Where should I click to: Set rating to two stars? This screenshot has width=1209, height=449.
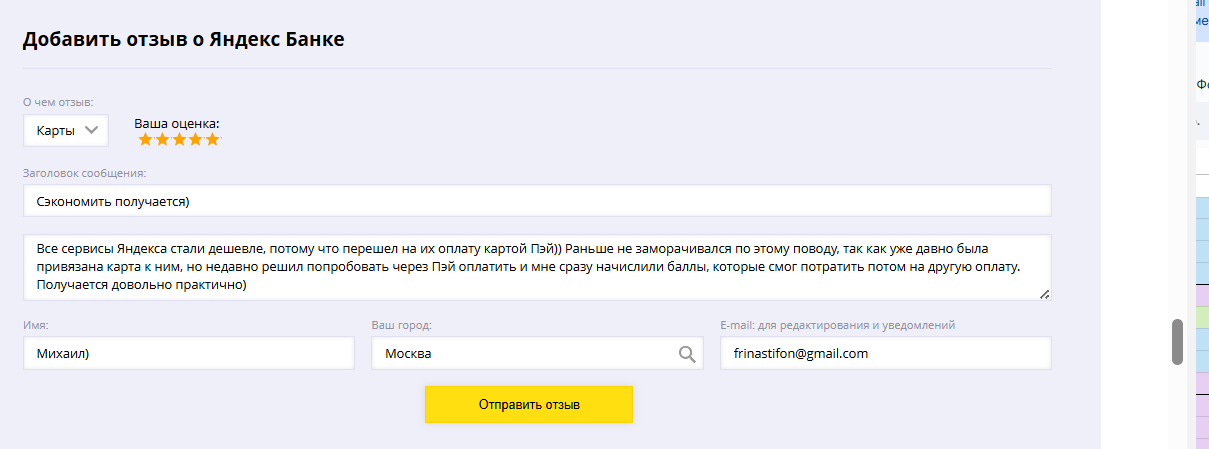pyautogui.click(x=162, y=140)
